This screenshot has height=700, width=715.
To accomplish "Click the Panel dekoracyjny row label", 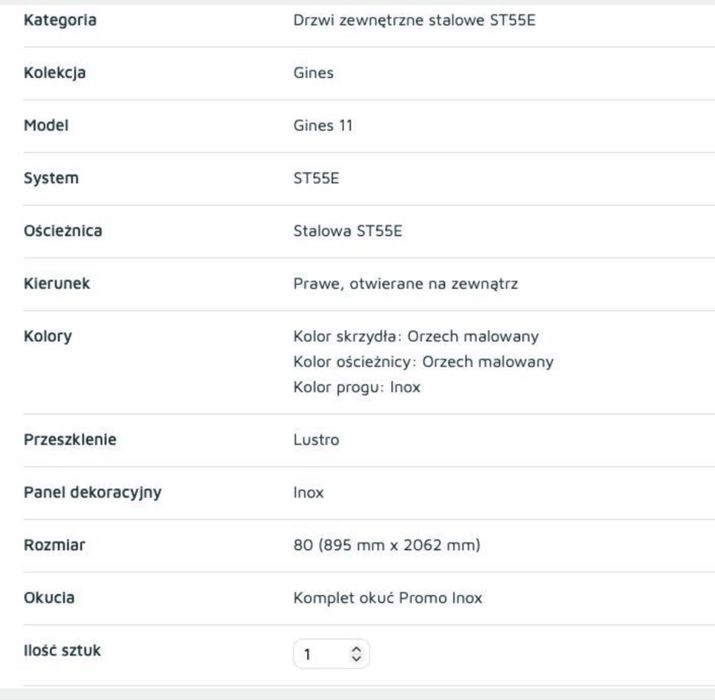I will coord(93,493).
